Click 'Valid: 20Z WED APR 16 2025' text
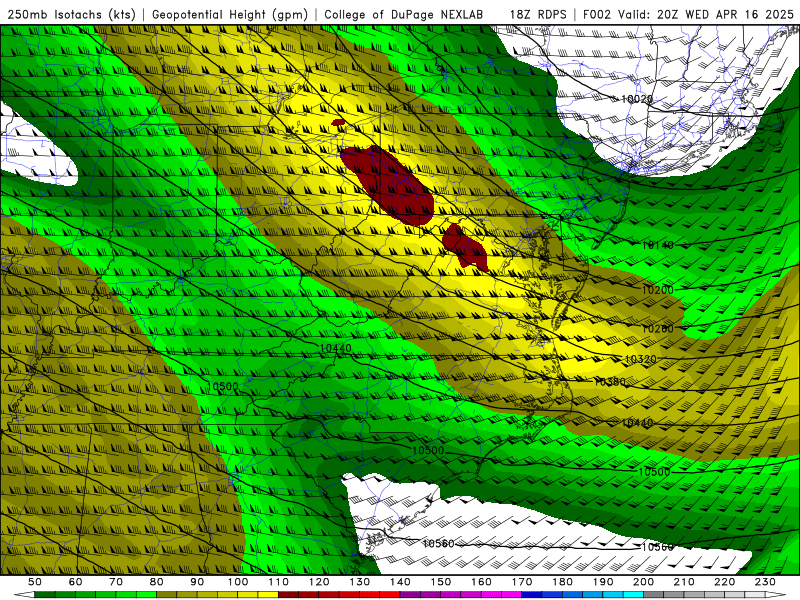Screen dimensions: 800x600 [706, 14]
